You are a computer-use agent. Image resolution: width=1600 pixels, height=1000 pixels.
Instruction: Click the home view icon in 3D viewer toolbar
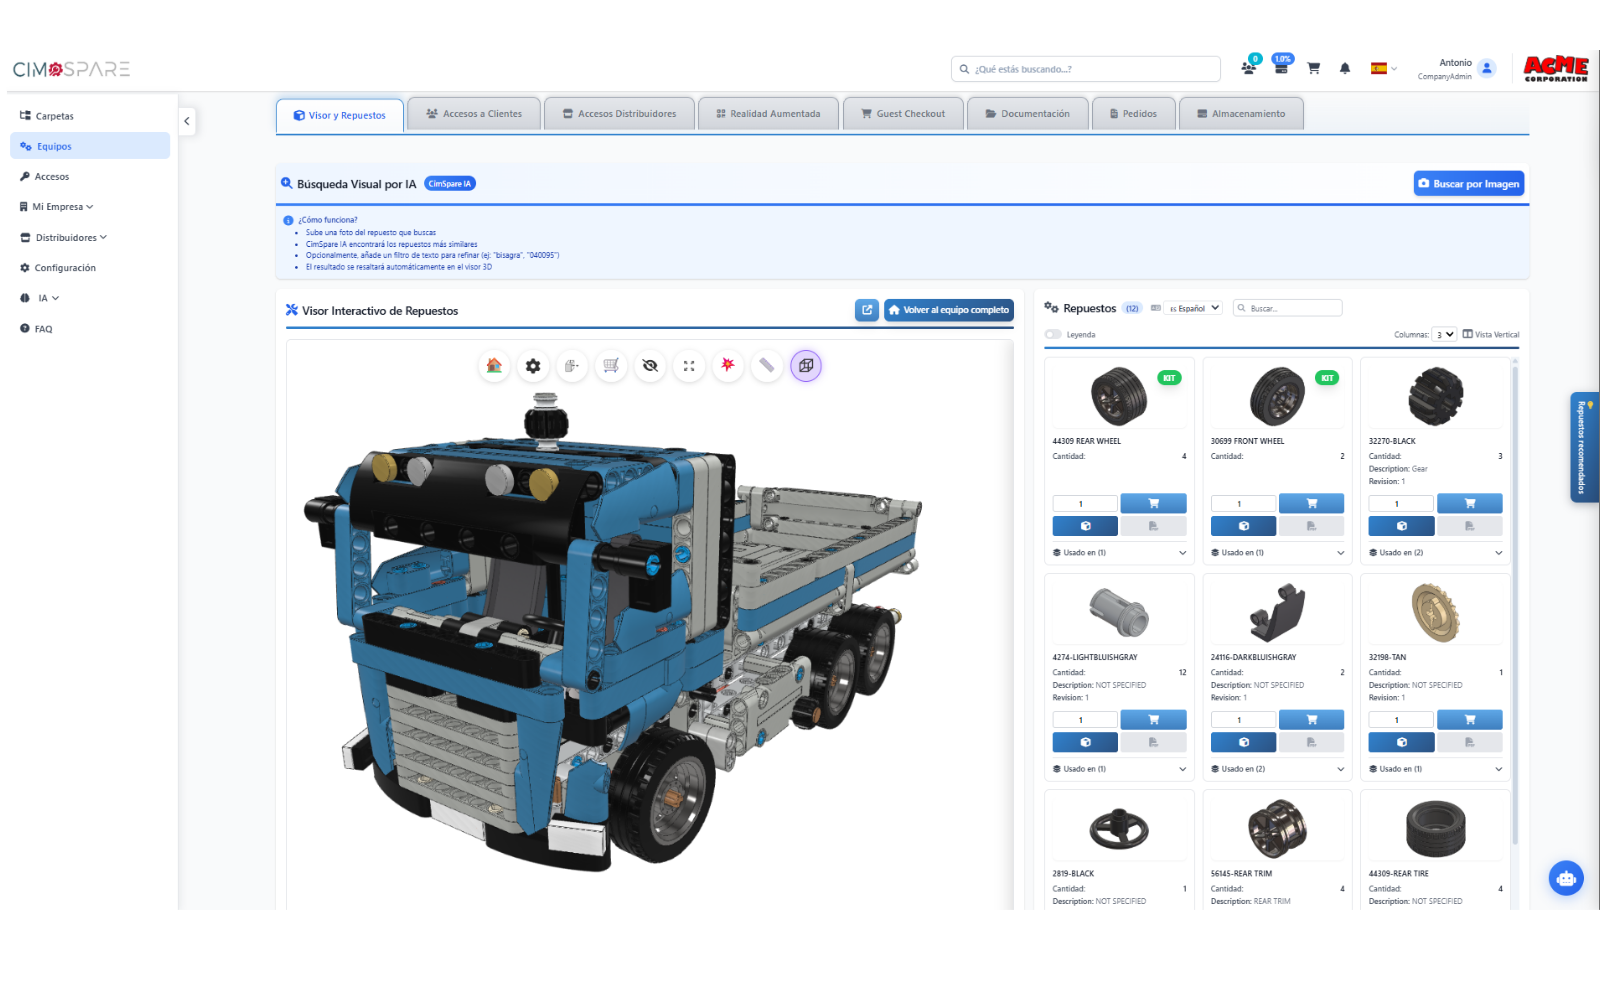(x=494, y=366)
